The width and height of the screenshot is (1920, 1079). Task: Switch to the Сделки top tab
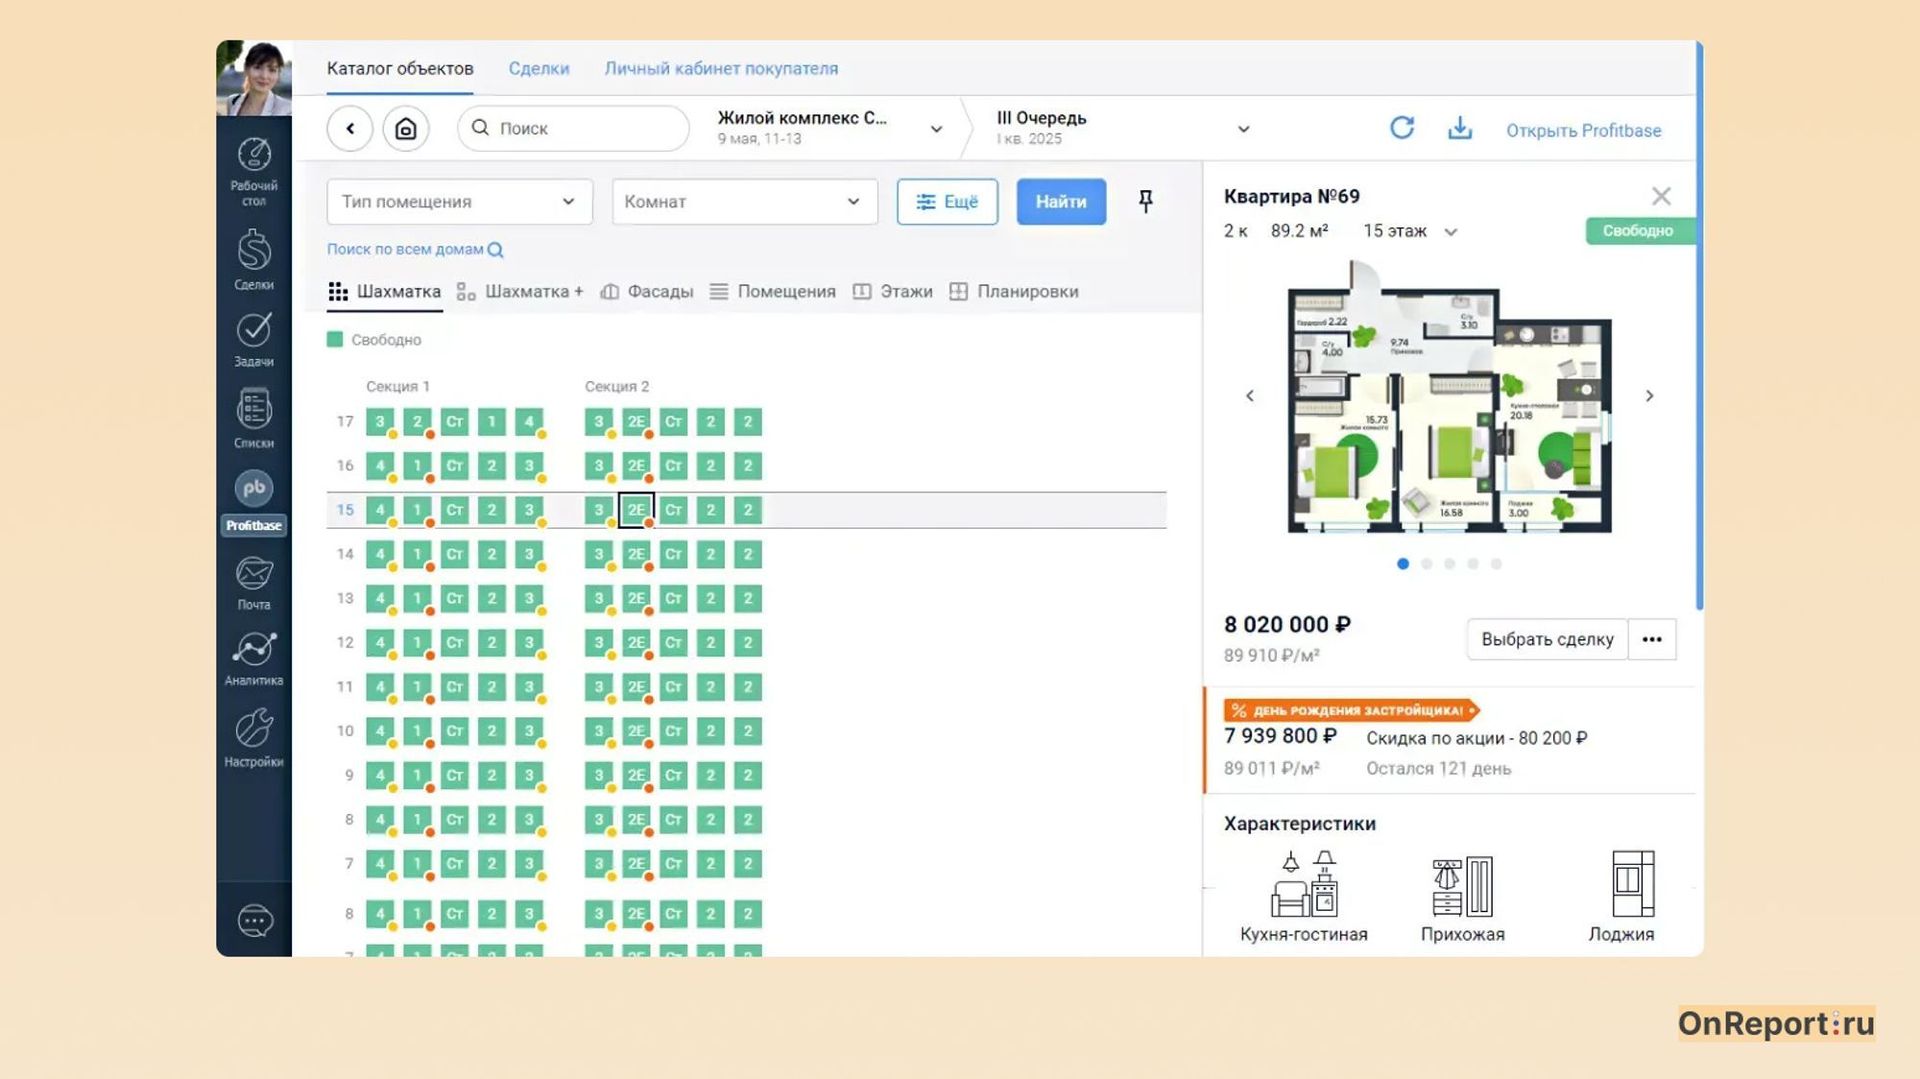538,69
